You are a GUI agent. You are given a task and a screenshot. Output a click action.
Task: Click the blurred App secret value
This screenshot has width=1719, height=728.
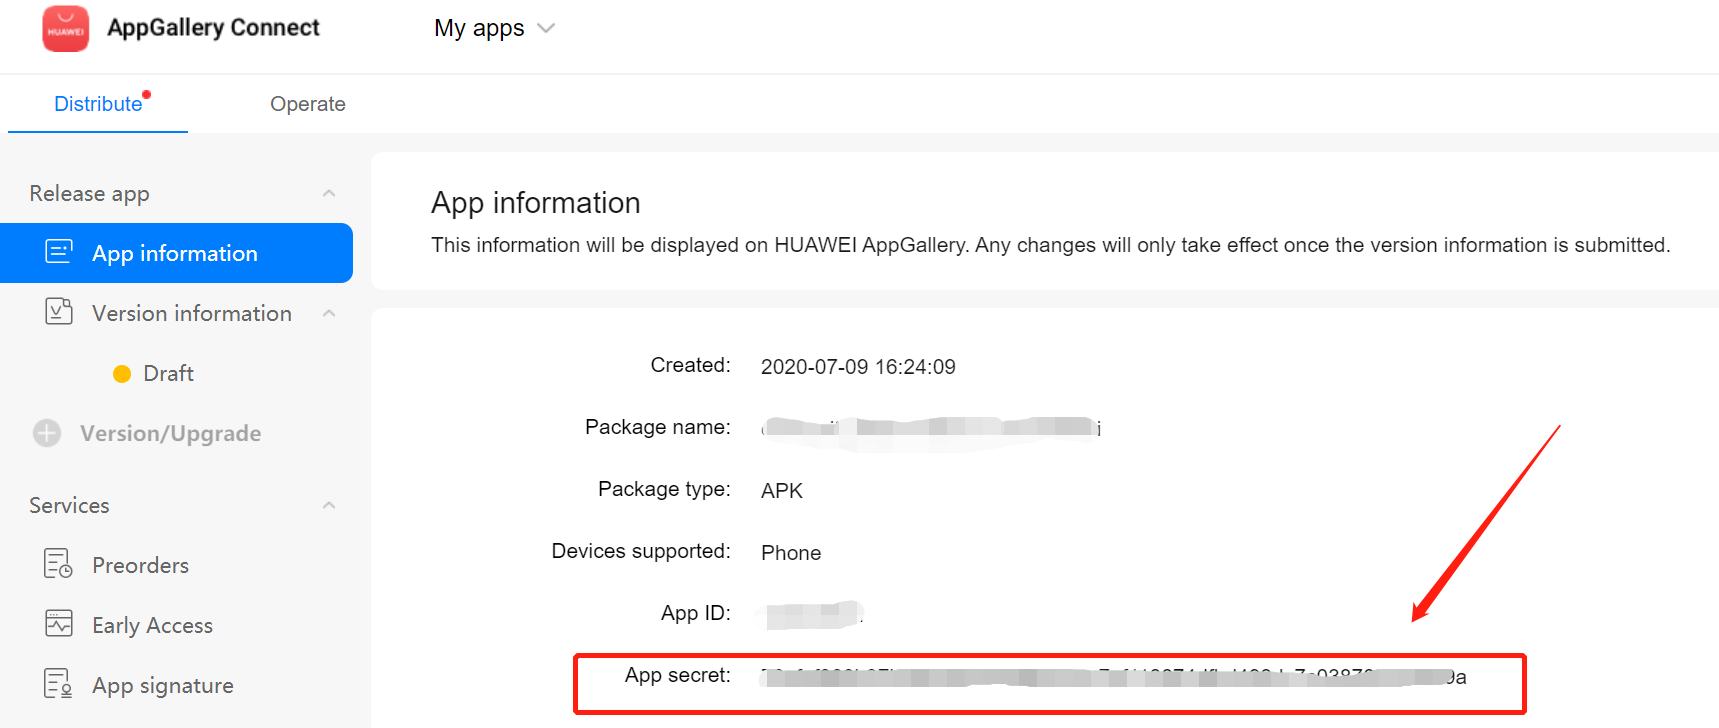click(x=1113, y=677)
